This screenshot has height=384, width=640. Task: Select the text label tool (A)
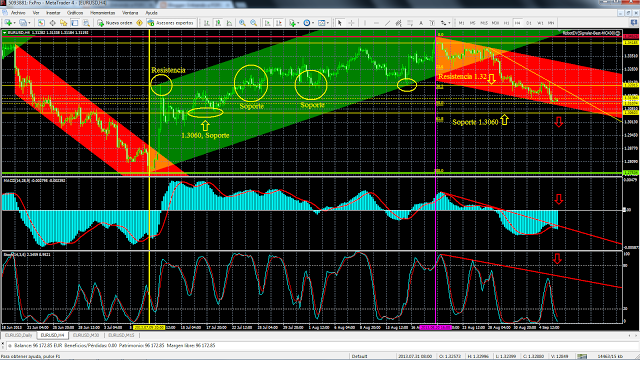(421, 23)
